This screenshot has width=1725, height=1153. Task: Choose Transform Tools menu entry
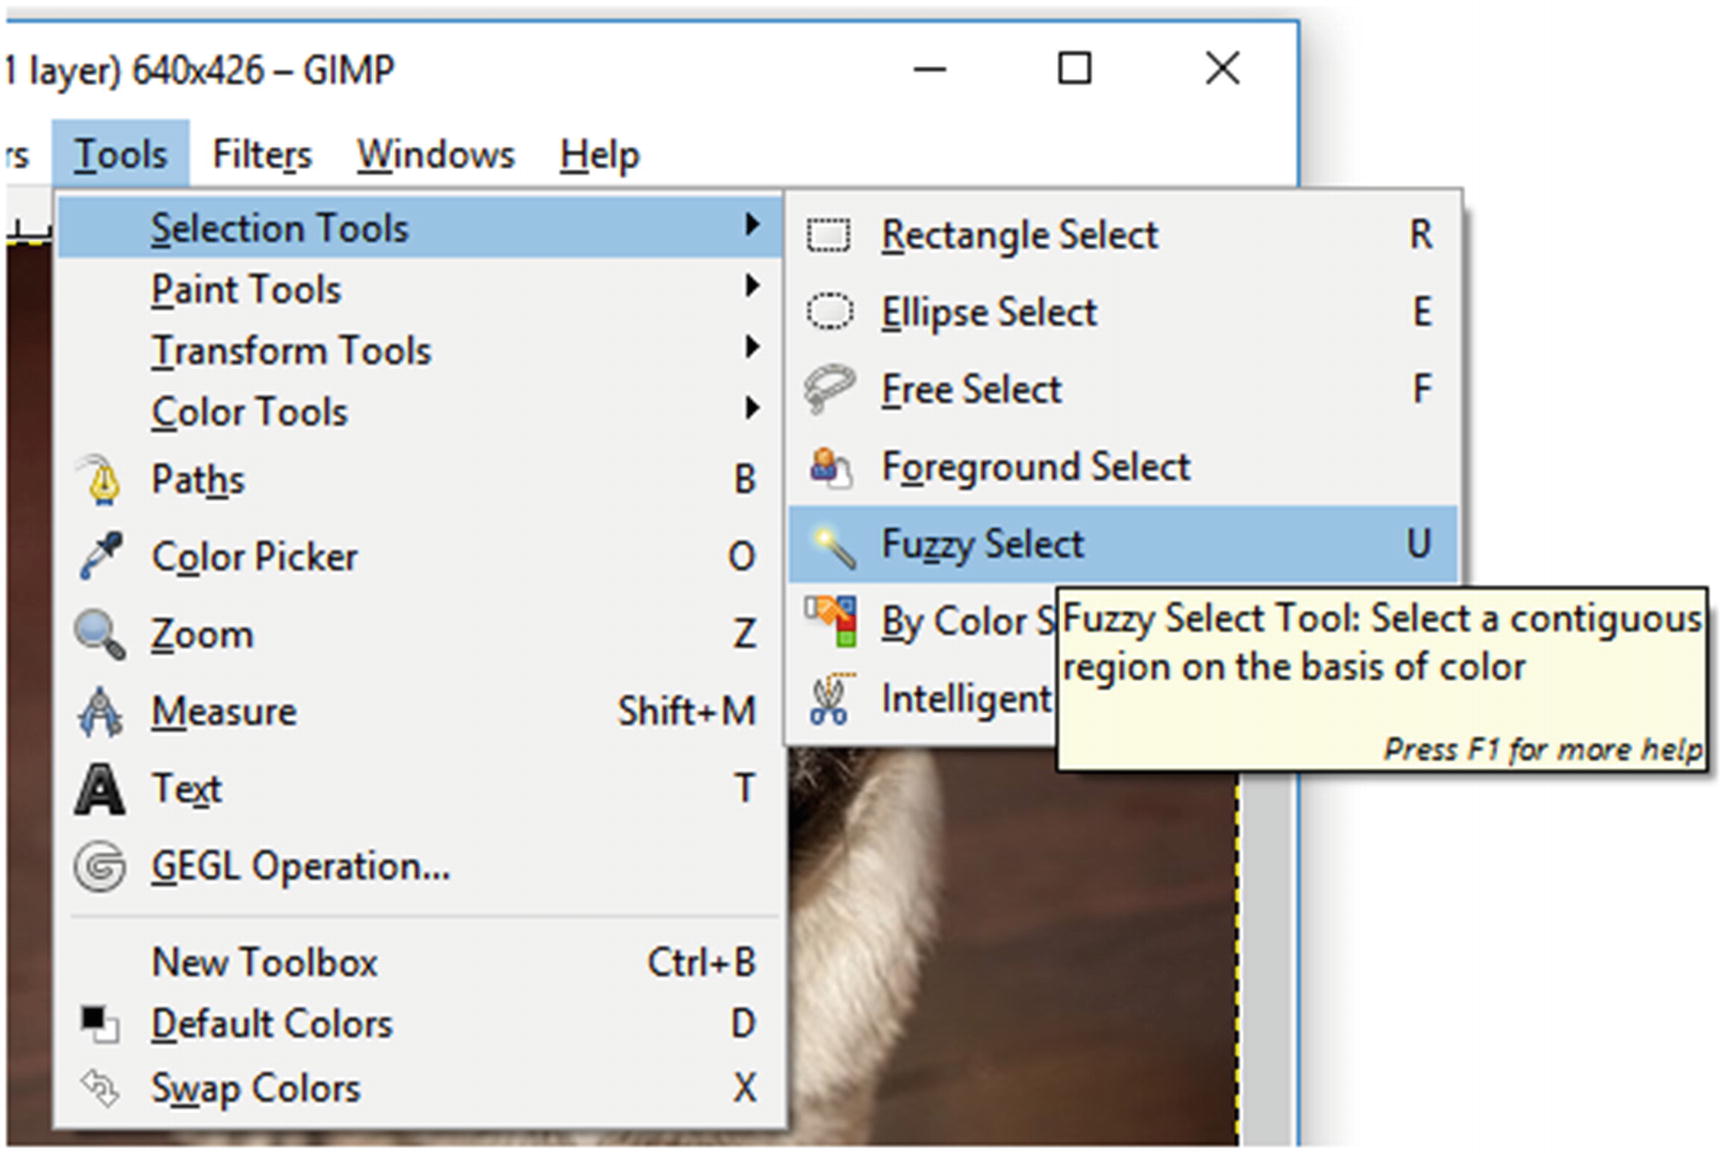[x=419, y=350]
